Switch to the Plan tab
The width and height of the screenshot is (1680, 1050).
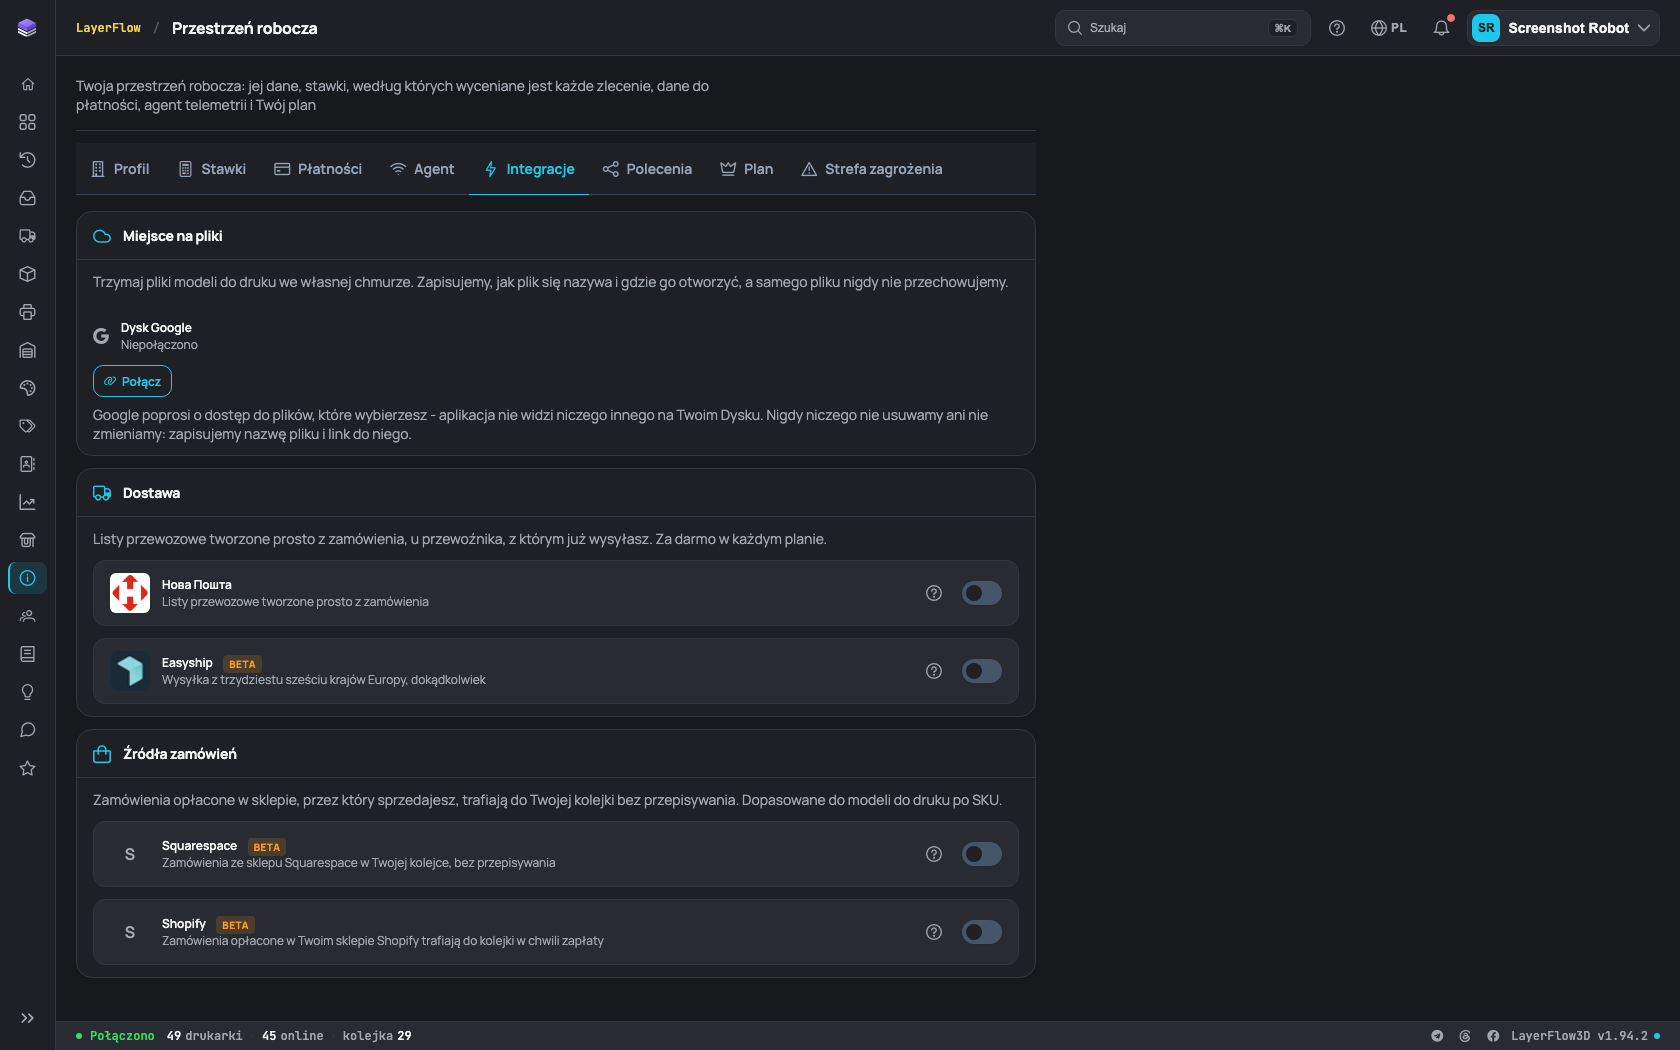pos(747,169)
